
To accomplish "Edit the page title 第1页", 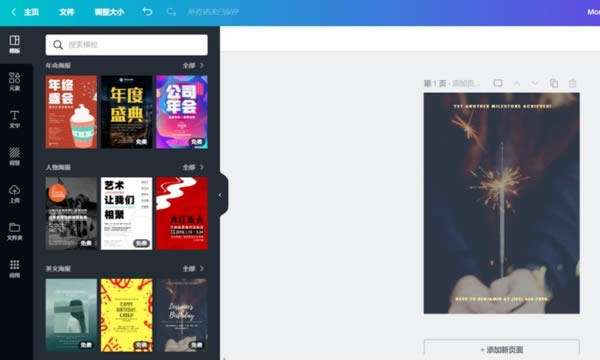I will tap(452, 83).
